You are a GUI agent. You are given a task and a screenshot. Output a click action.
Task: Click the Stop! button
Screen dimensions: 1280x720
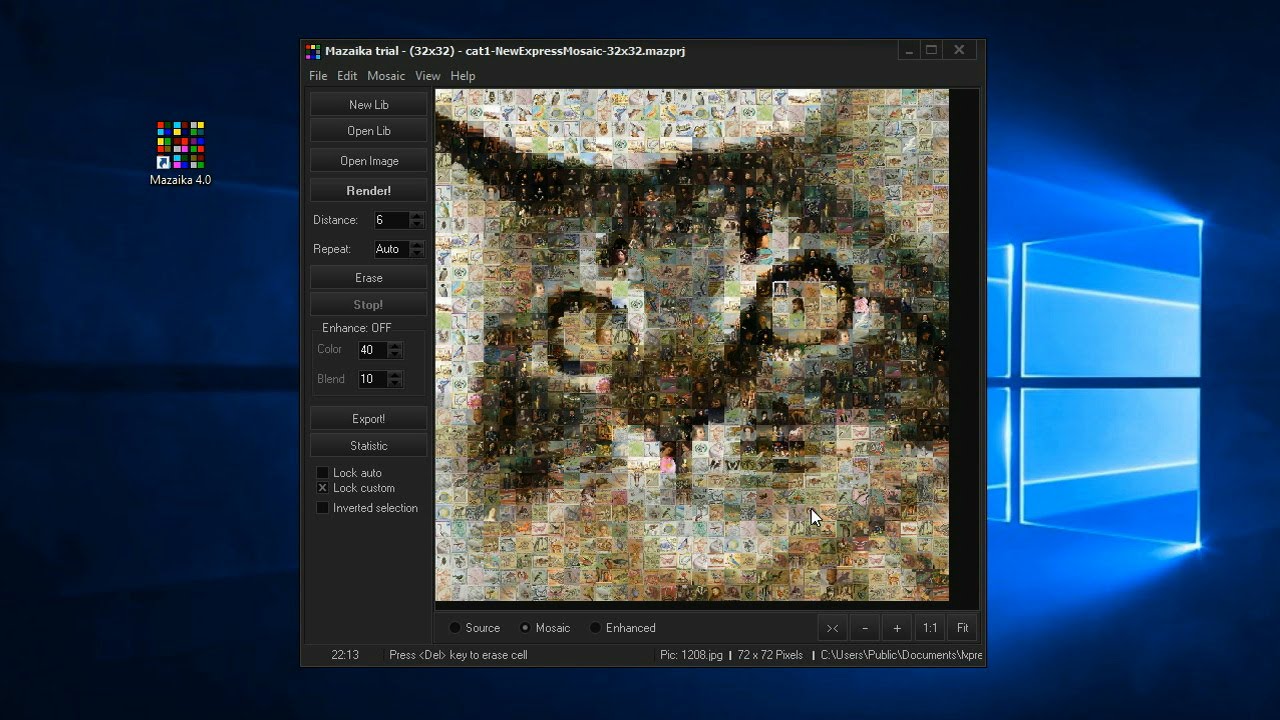click(x=368, y=305)
